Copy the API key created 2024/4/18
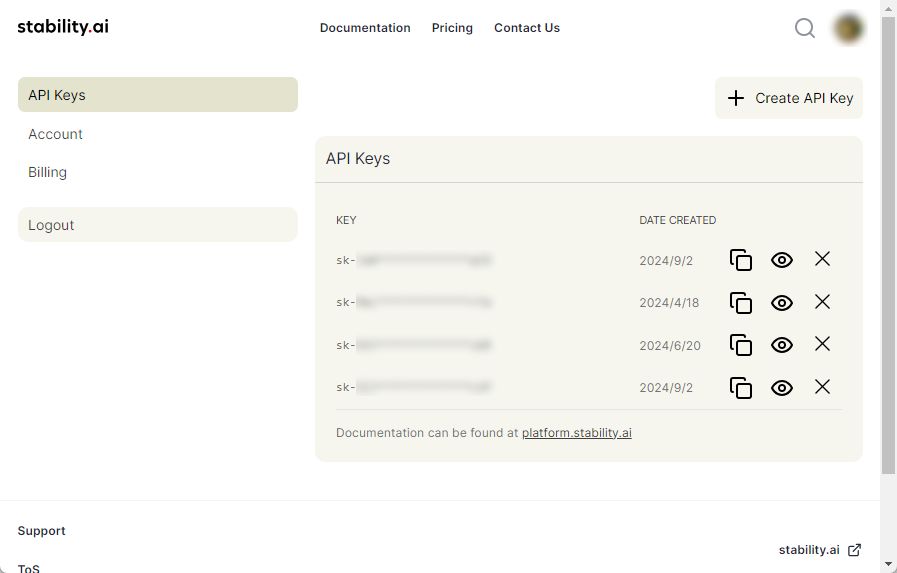Screen dimensions: 897x573 click(741, 303)
